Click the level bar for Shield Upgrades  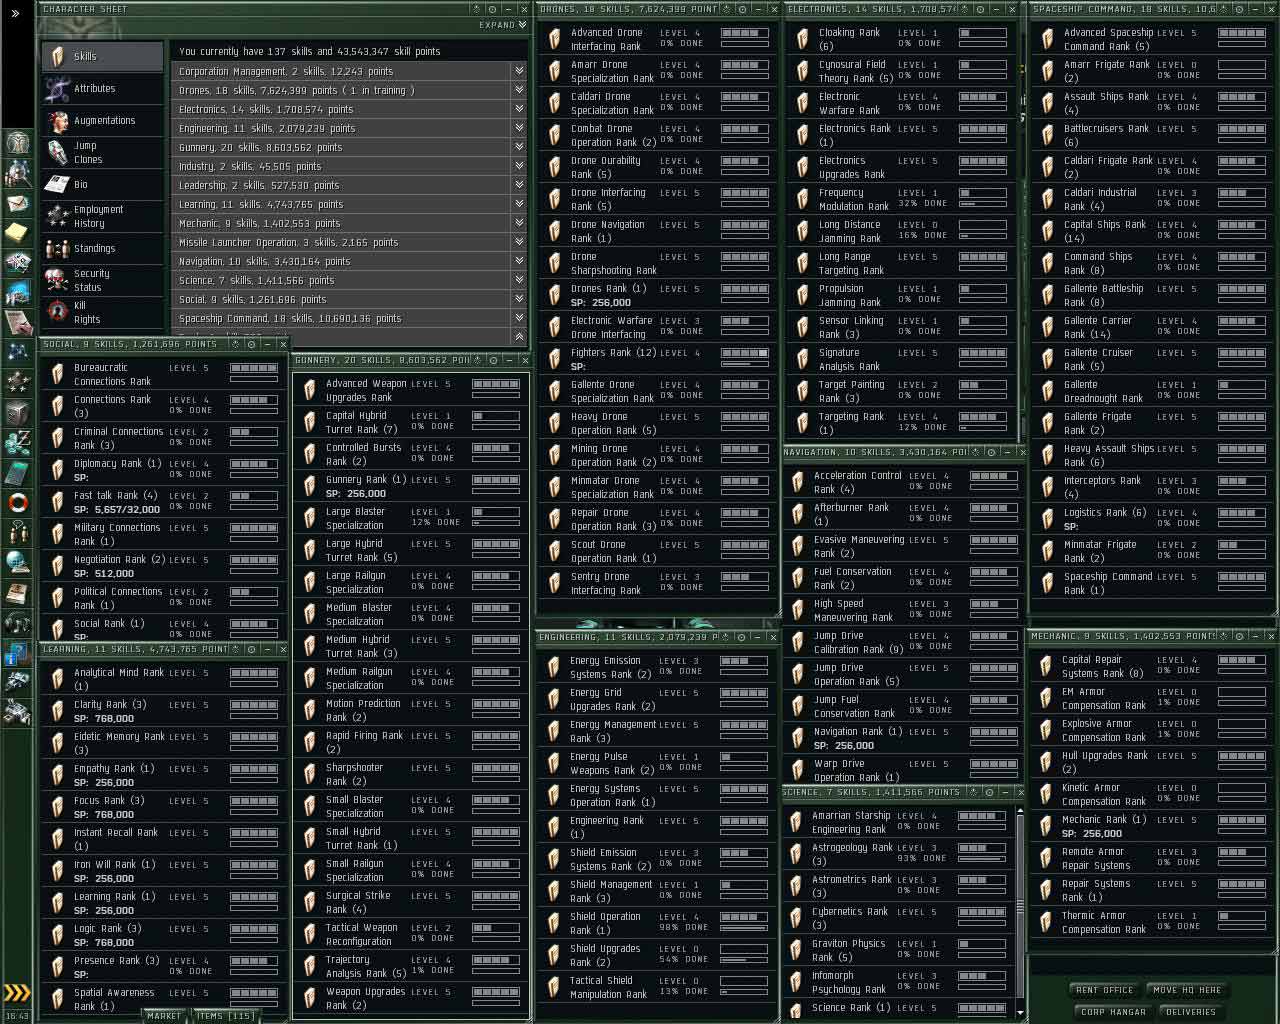744,949
